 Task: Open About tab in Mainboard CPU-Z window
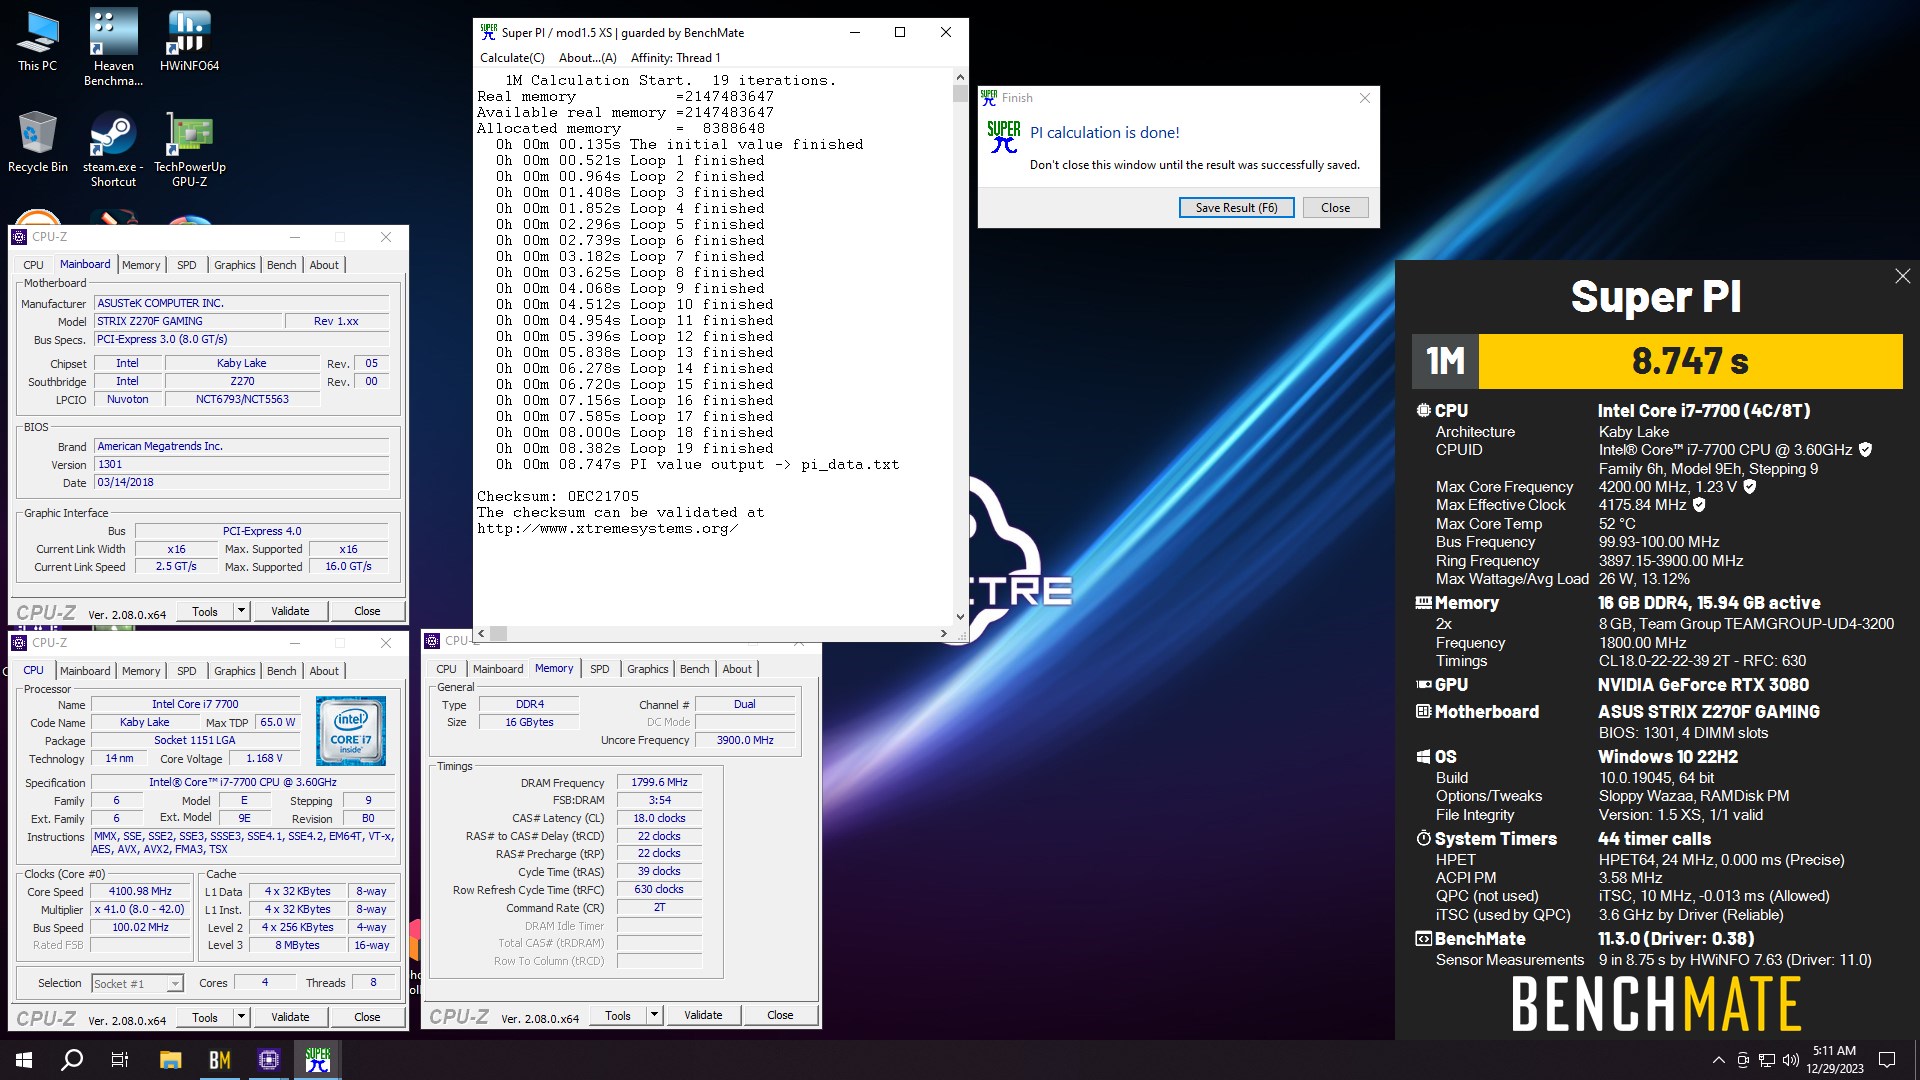tap(324, 265)
